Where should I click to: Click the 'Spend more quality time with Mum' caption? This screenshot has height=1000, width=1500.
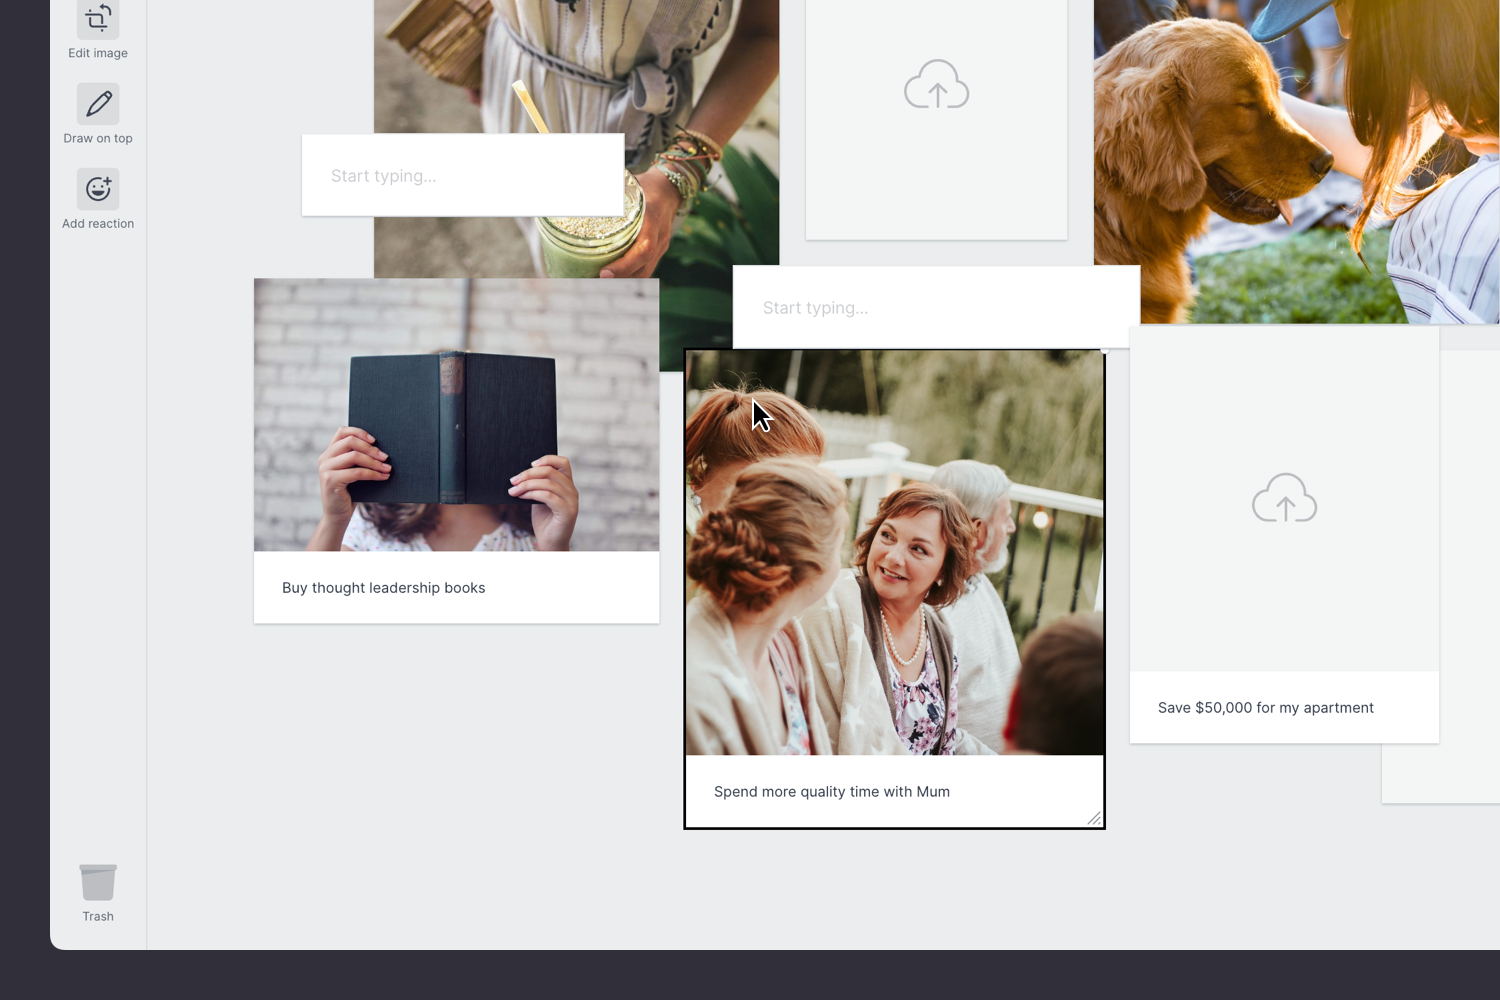point(832,792)
